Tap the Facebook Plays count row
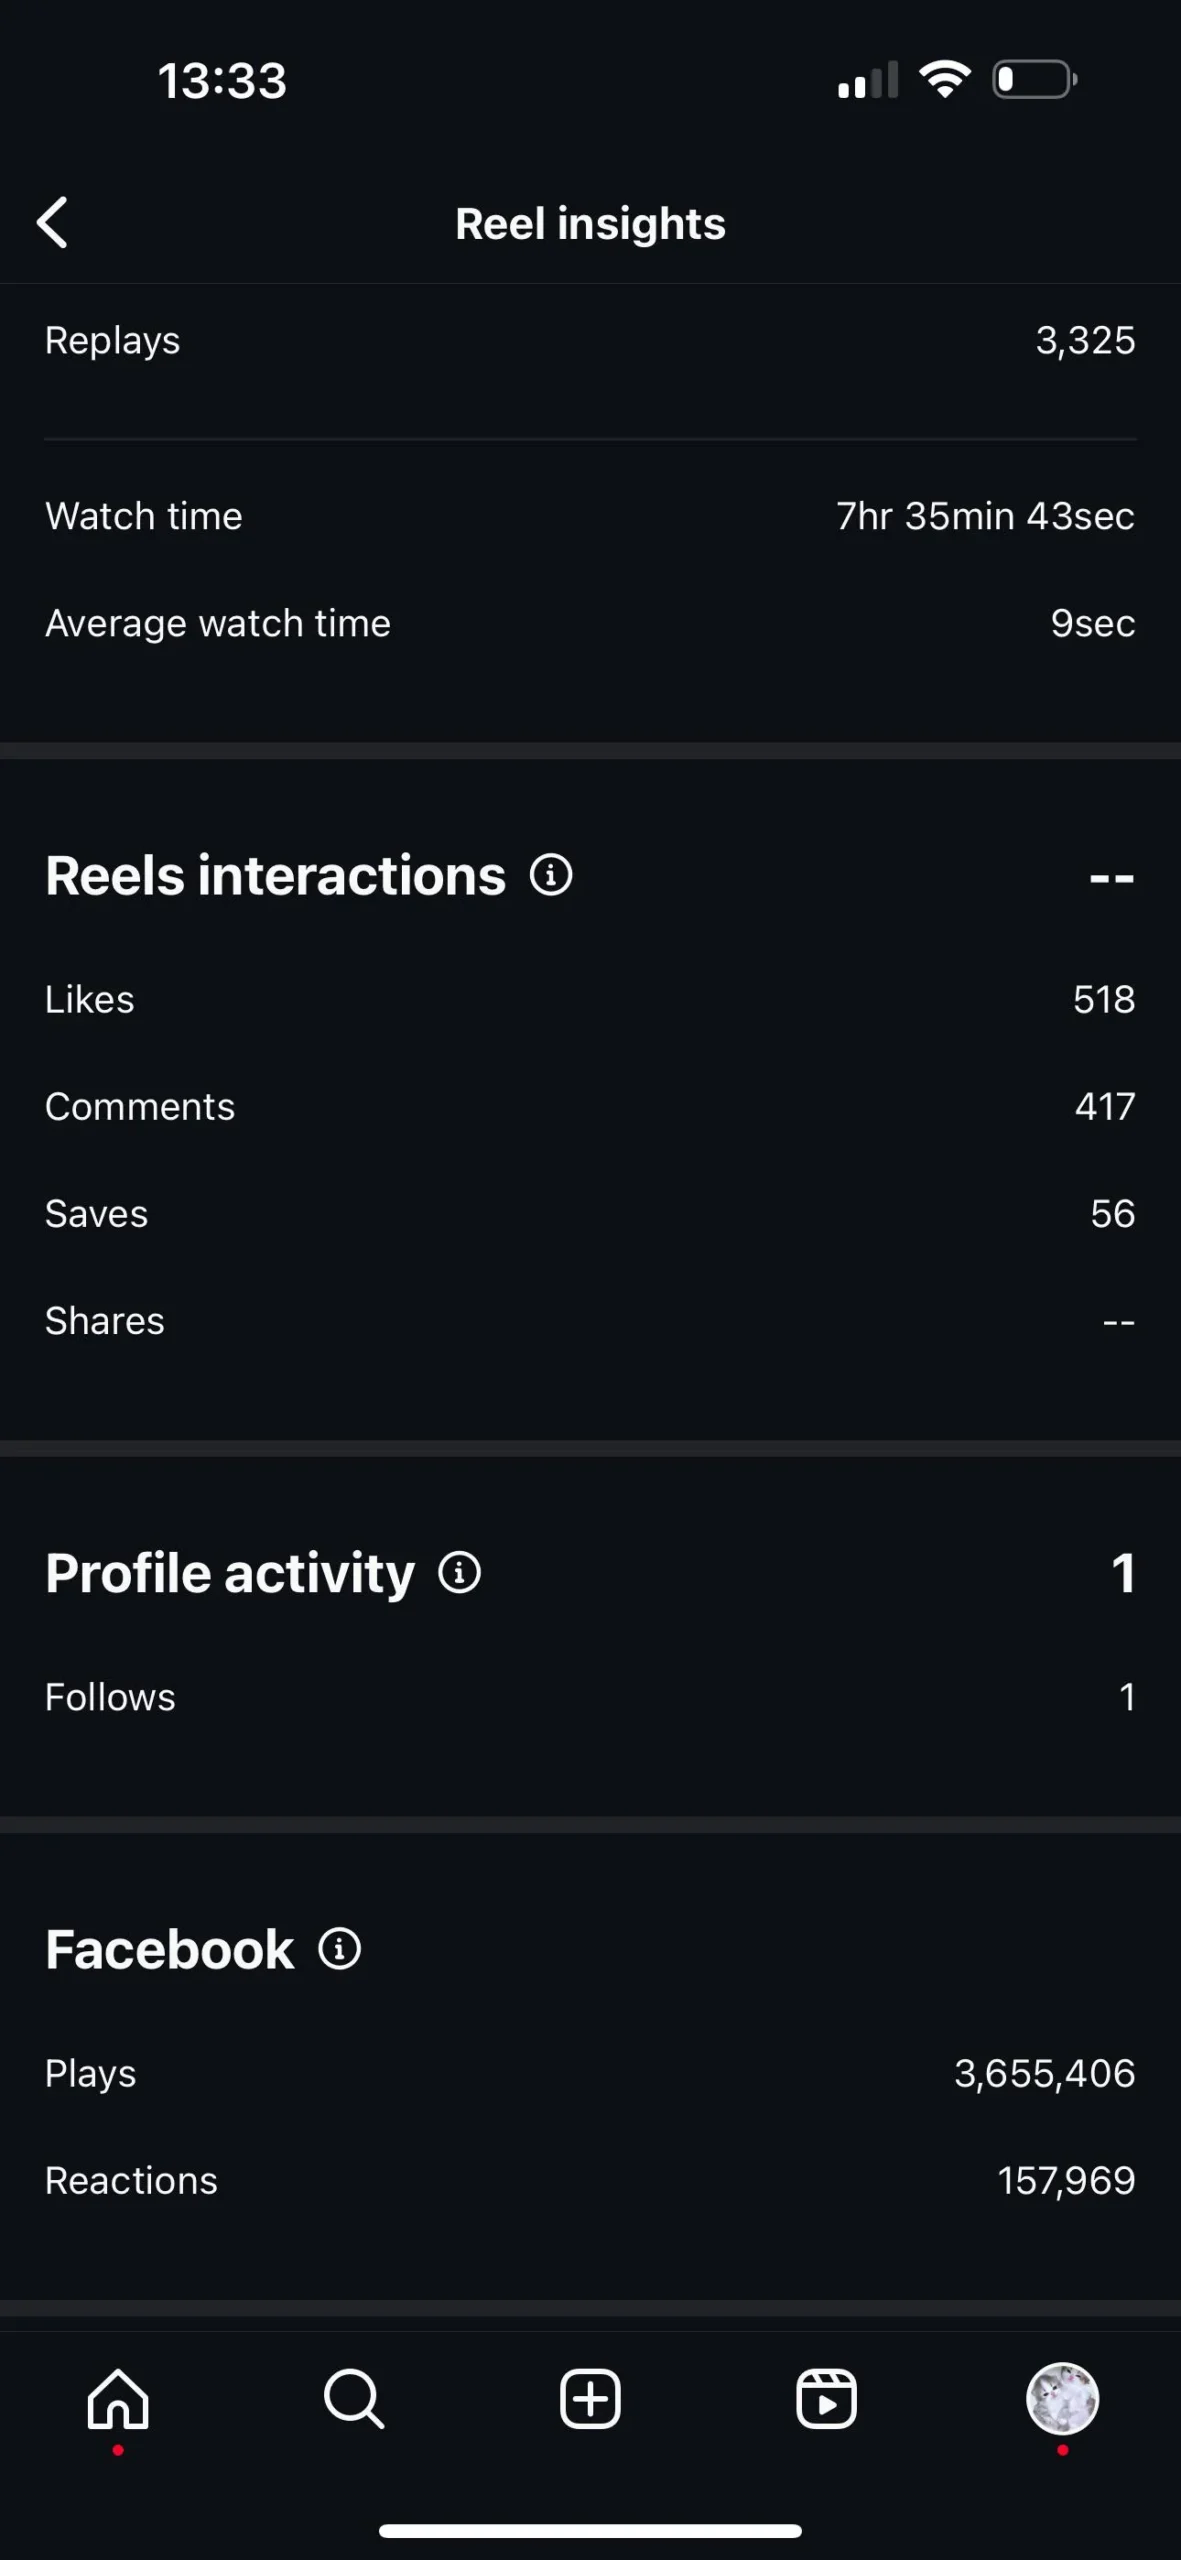Image resolution: width=1181 pixels, height=2560 pixels. [590, 2073]
